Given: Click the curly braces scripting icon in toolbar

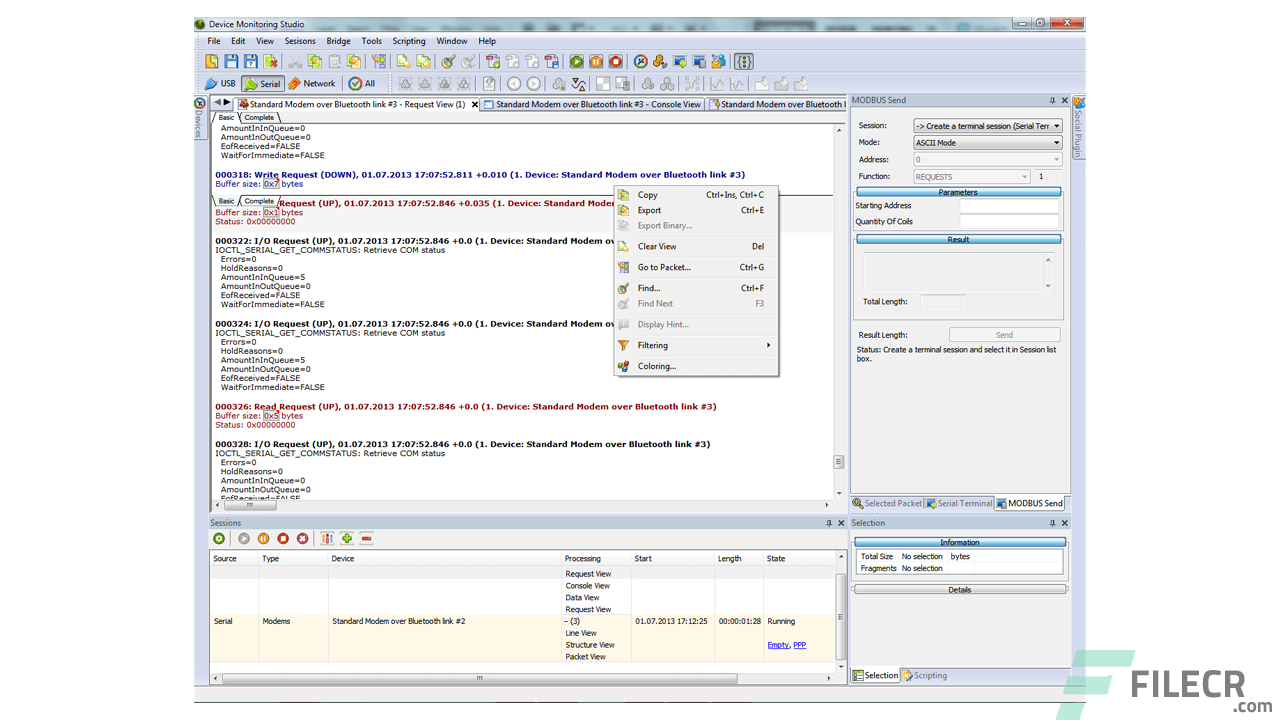Looking at the screenshot, I should tap(744, 62).
